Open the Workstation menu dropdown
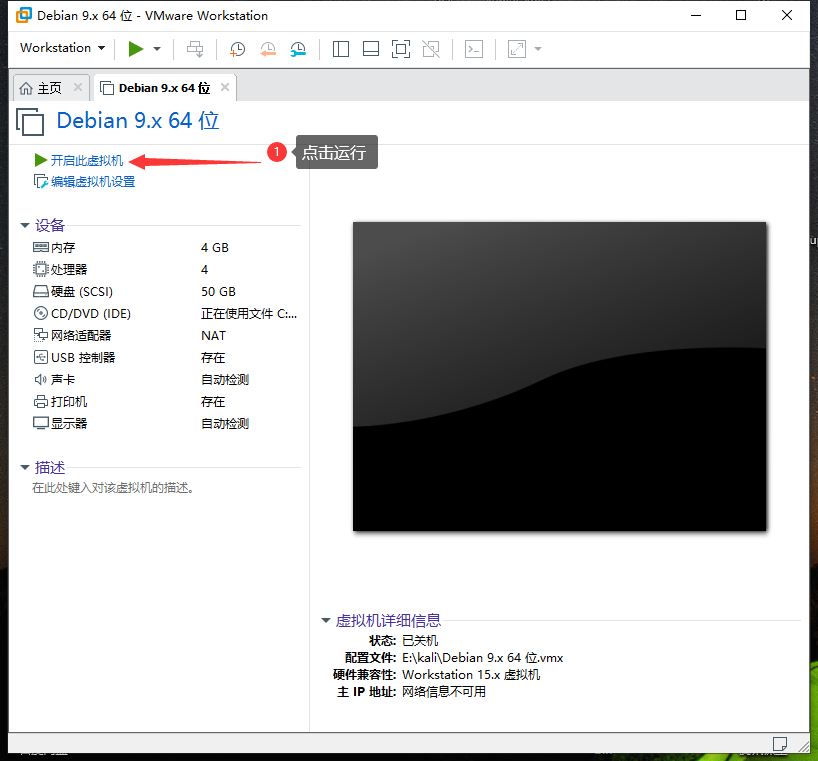 [63, 48]
